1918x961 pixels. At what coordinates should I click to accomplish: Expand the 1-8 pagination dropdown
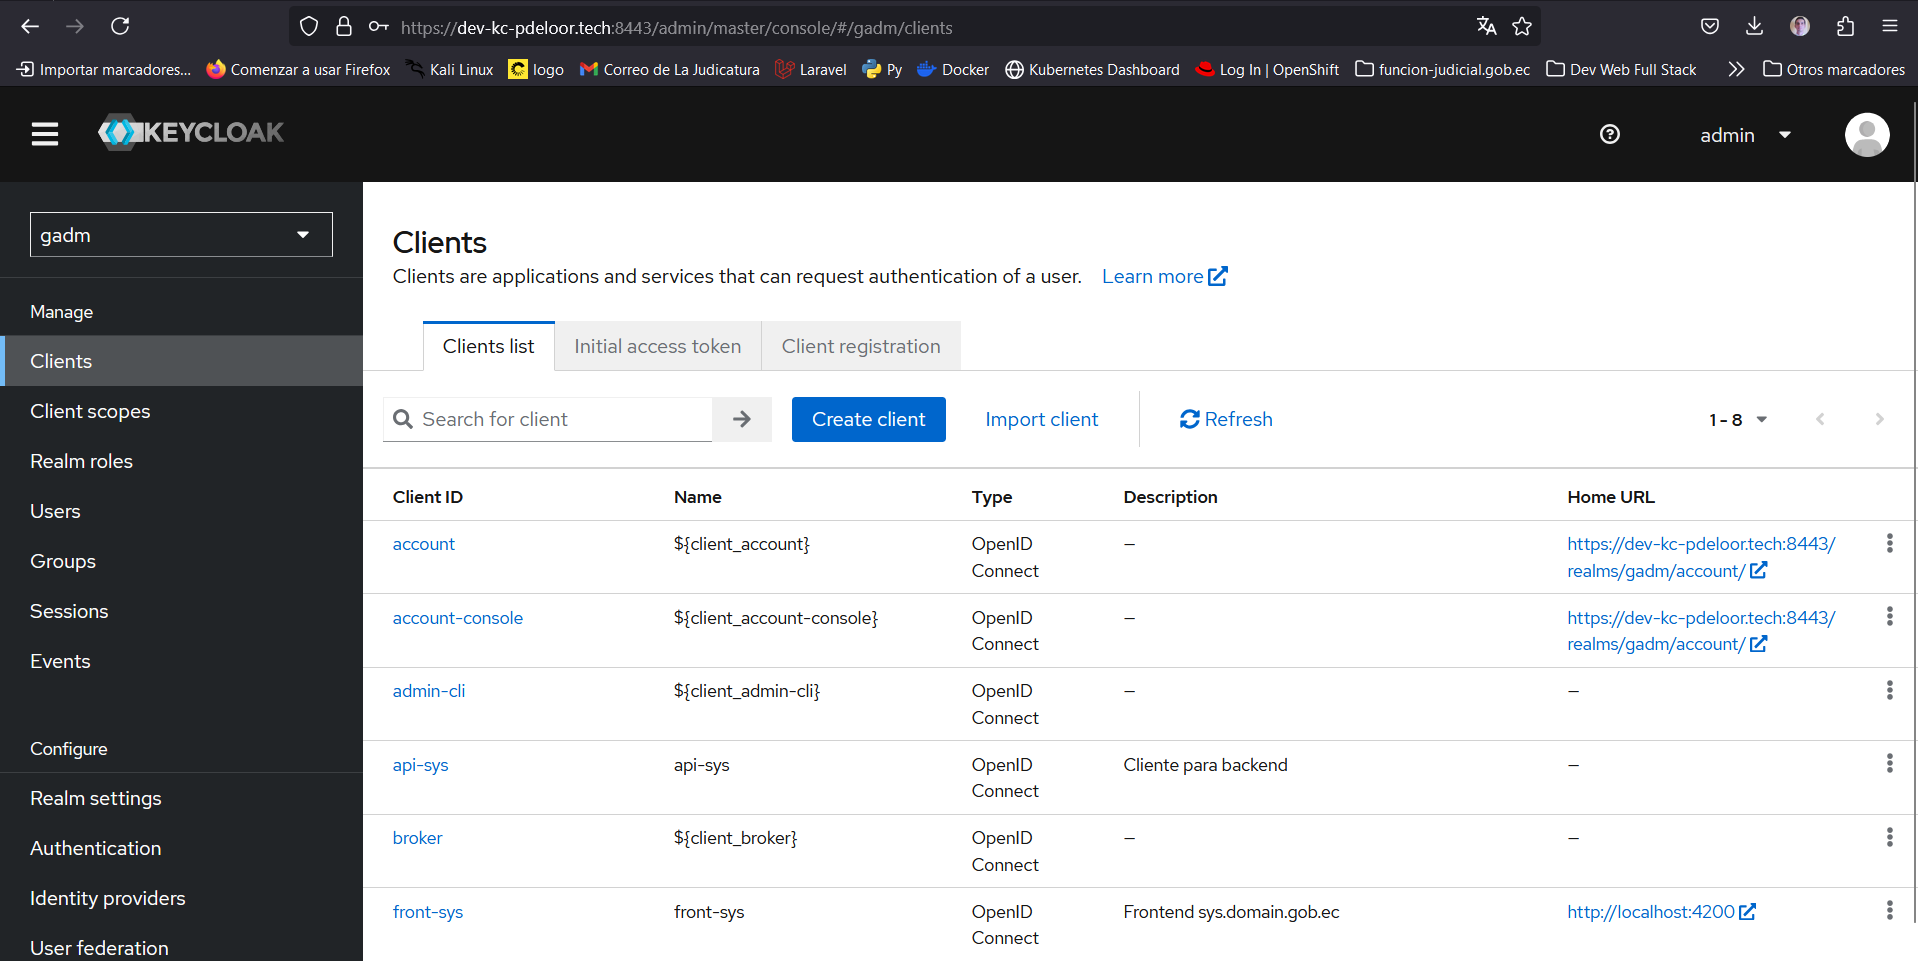[x=1738, y=420]
